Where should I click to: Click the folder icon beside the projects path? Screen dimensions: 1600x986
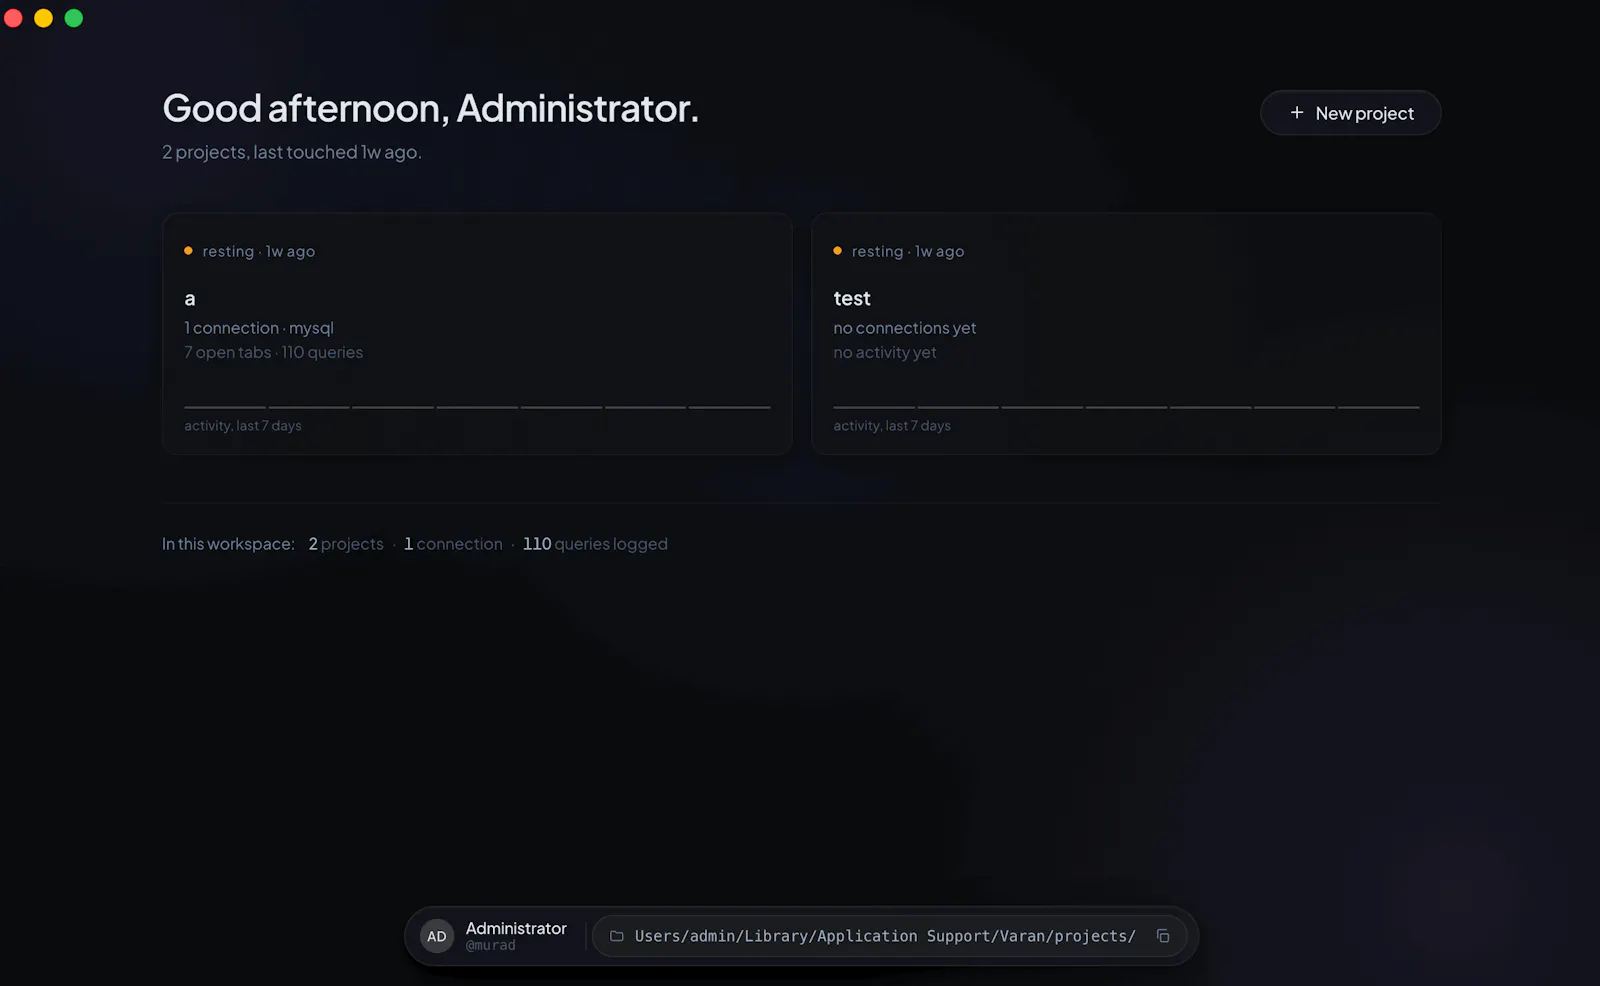click(x=617, y=936)
